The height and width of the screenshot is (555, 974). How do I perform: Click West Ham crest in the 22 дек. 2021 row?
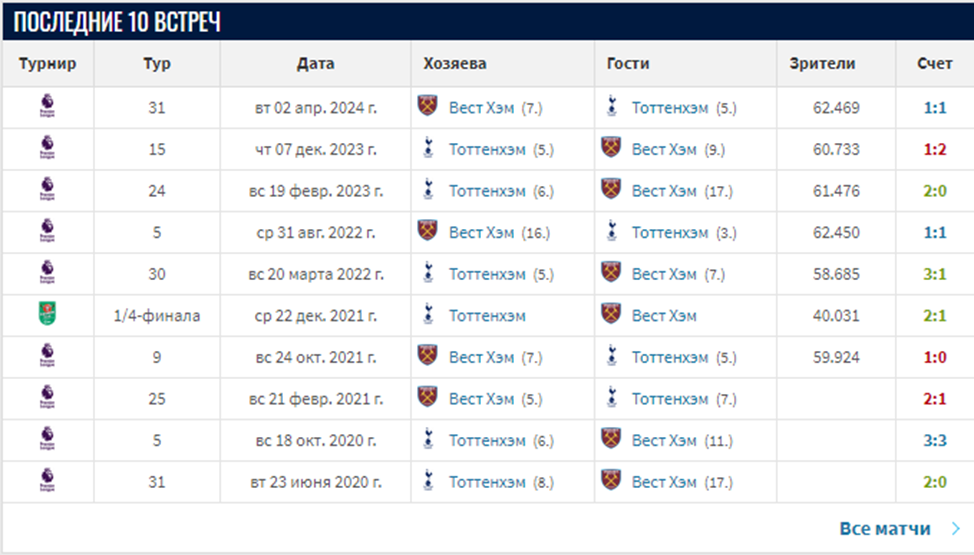click(611, 315)
